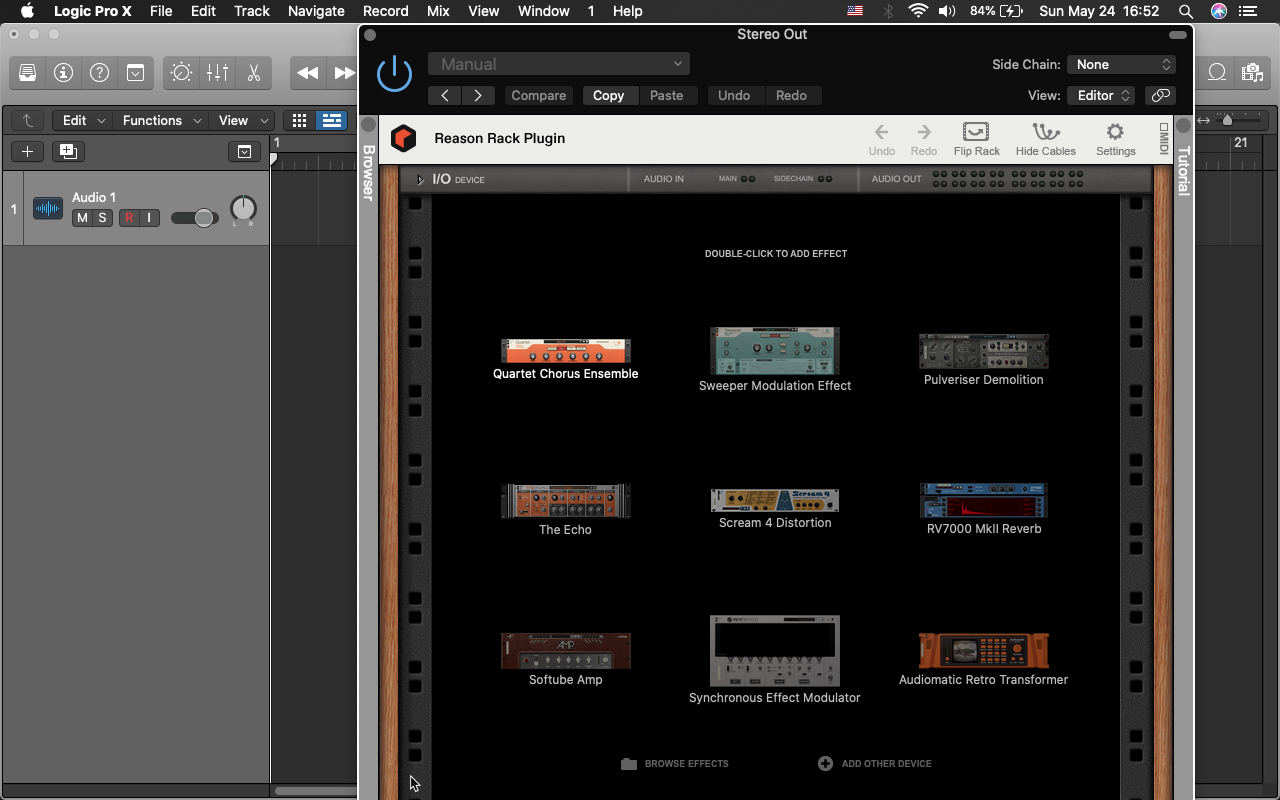This screenshot has height=800, width=1280.
Task: Select The Echo device
Action: [566, 510]
